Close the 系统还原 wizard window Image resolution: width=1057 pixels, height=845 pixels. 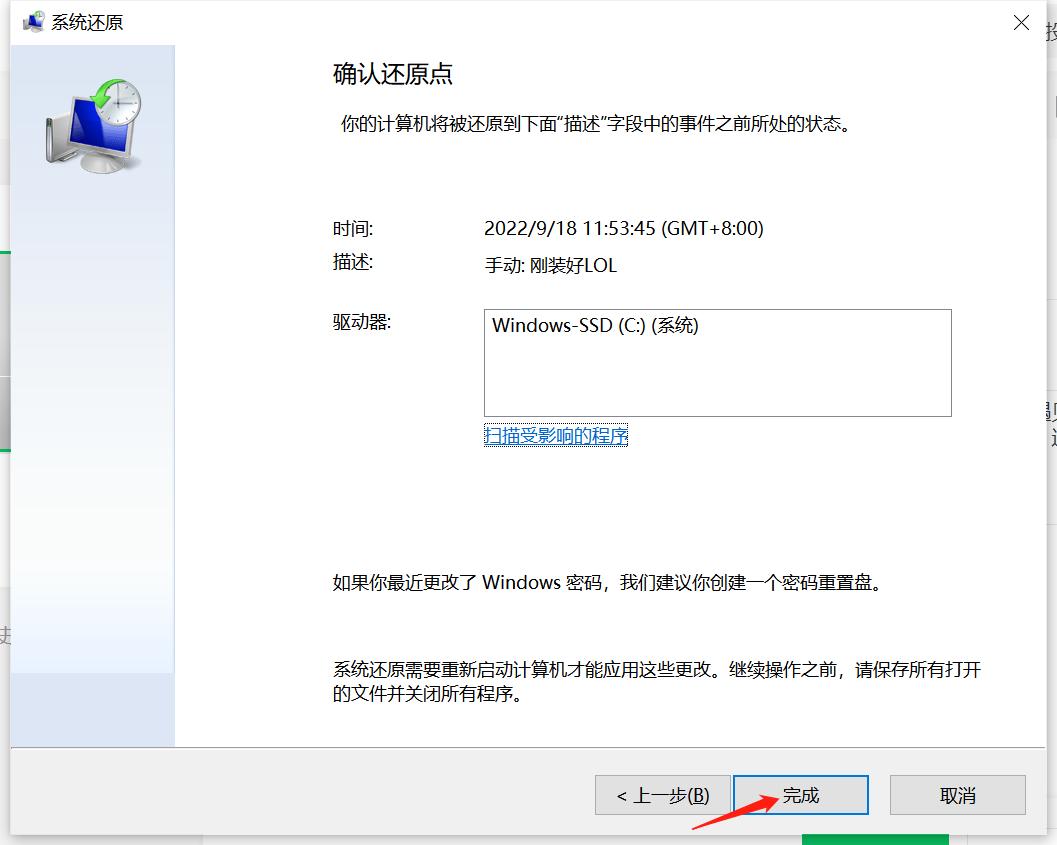point(1021,21)
